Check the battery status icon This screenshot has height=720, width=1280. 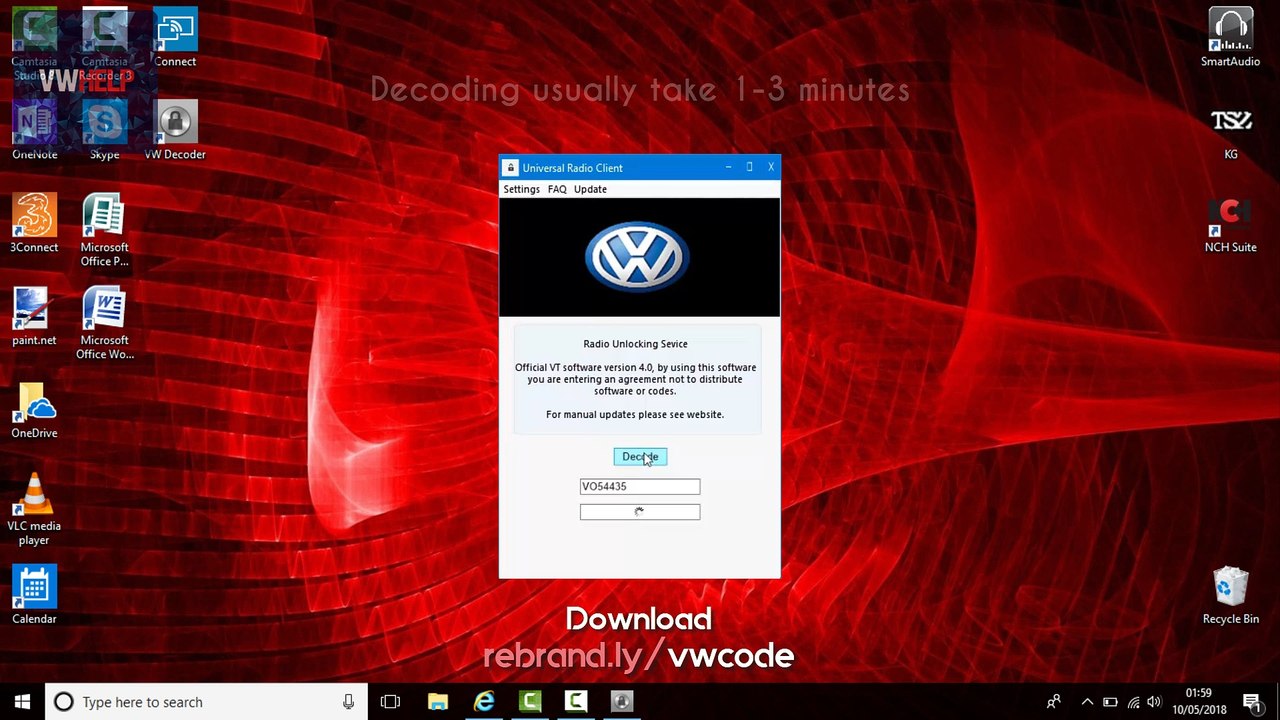1110,702
